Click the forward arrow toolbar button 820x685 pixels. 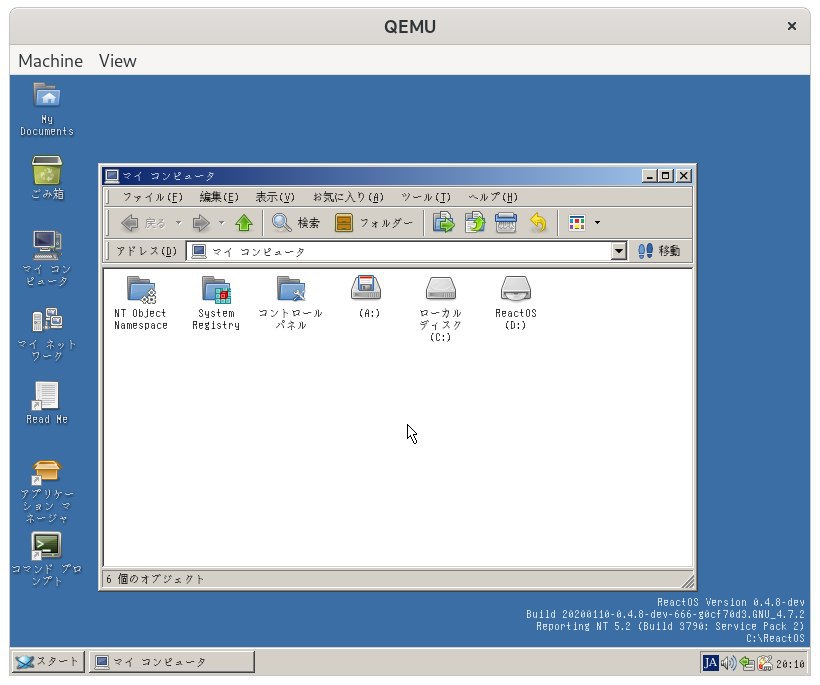click(x=201, y=223)
